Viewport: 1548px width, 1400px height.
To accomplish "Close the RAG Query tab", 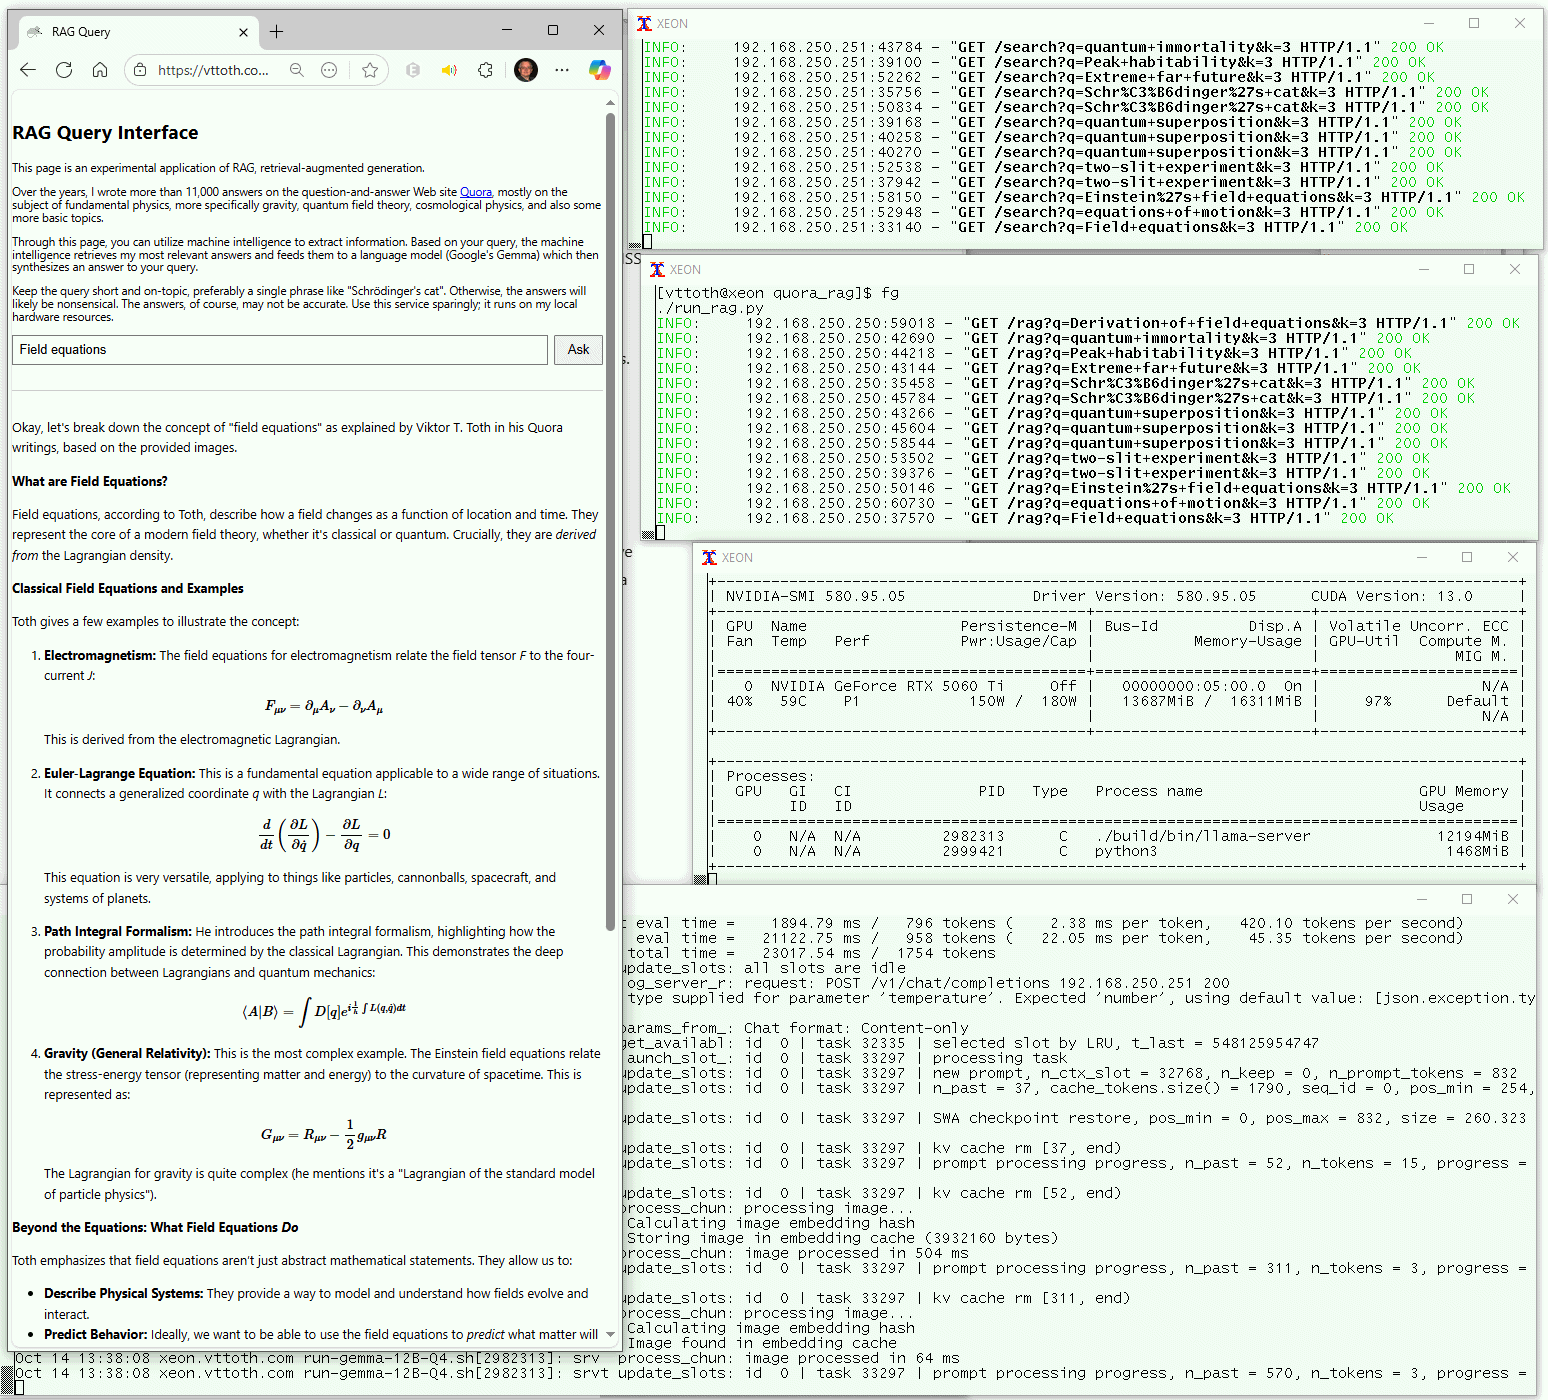I will [x=243, y=32].
